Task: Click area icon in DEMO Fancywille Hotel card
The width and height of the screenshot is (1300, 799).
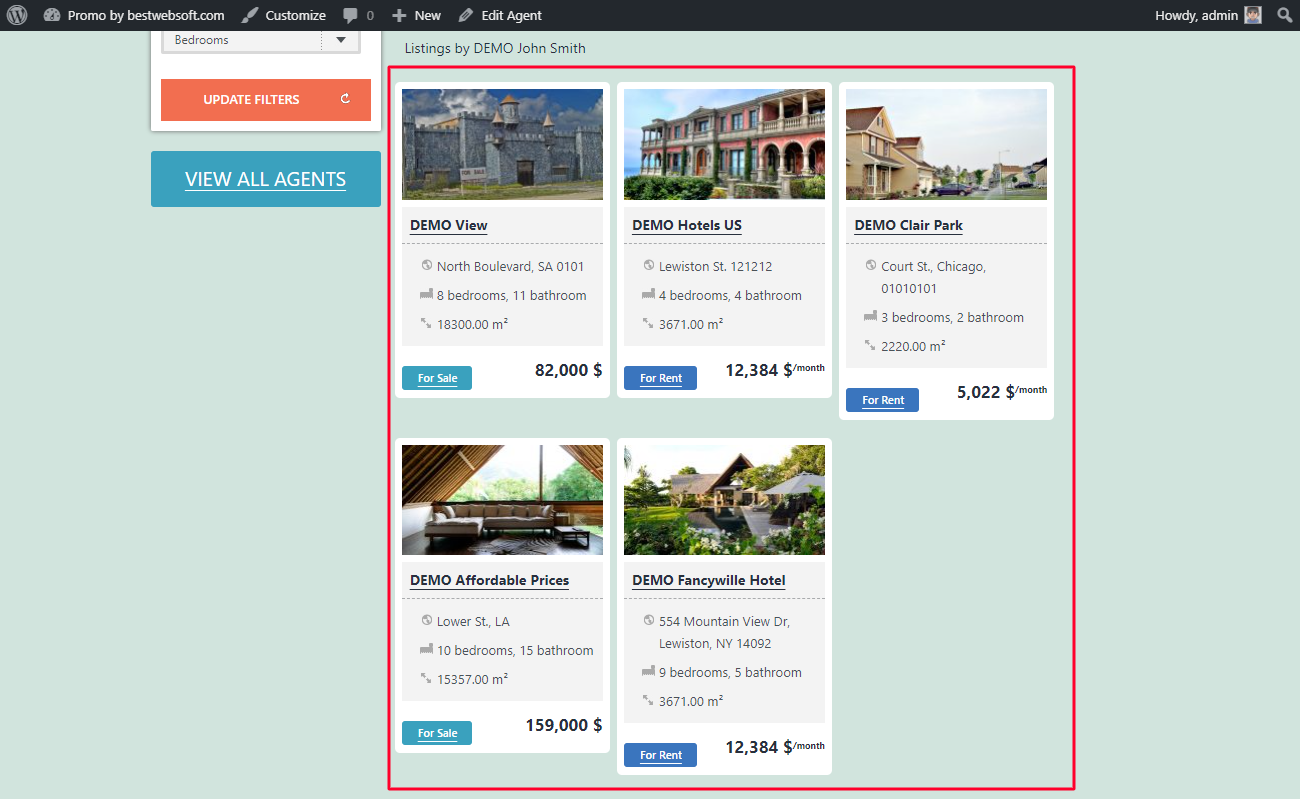Action: pos(648,700)
